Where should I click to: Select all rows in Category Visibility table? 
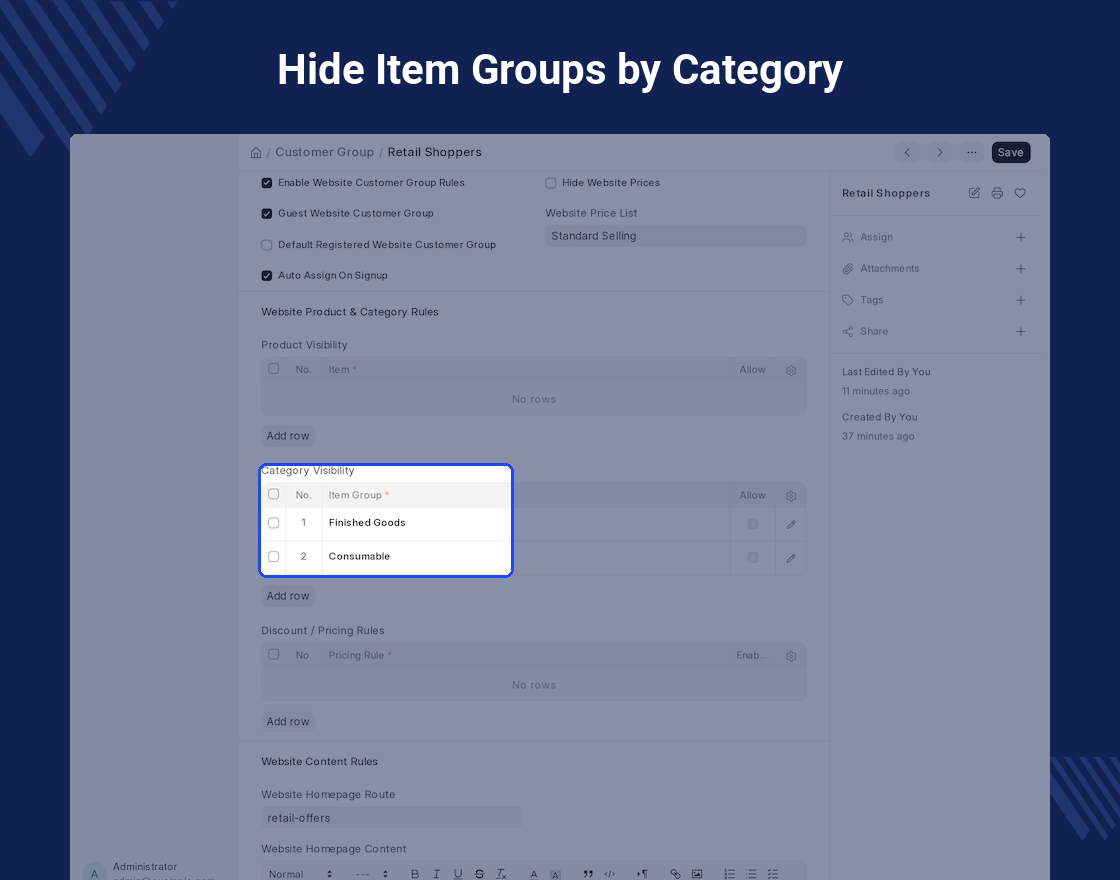pos(274,494)
